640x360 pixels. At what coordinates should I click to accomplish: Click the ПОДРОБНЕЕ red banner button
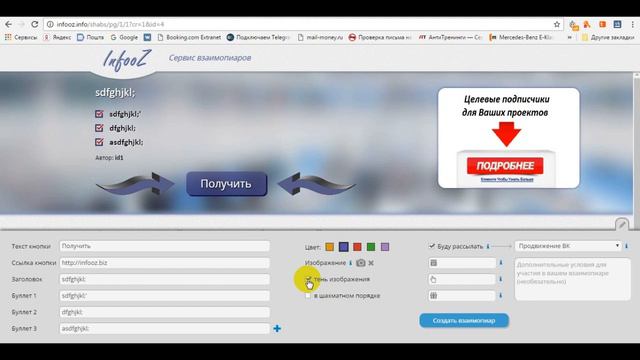[505, 166]
